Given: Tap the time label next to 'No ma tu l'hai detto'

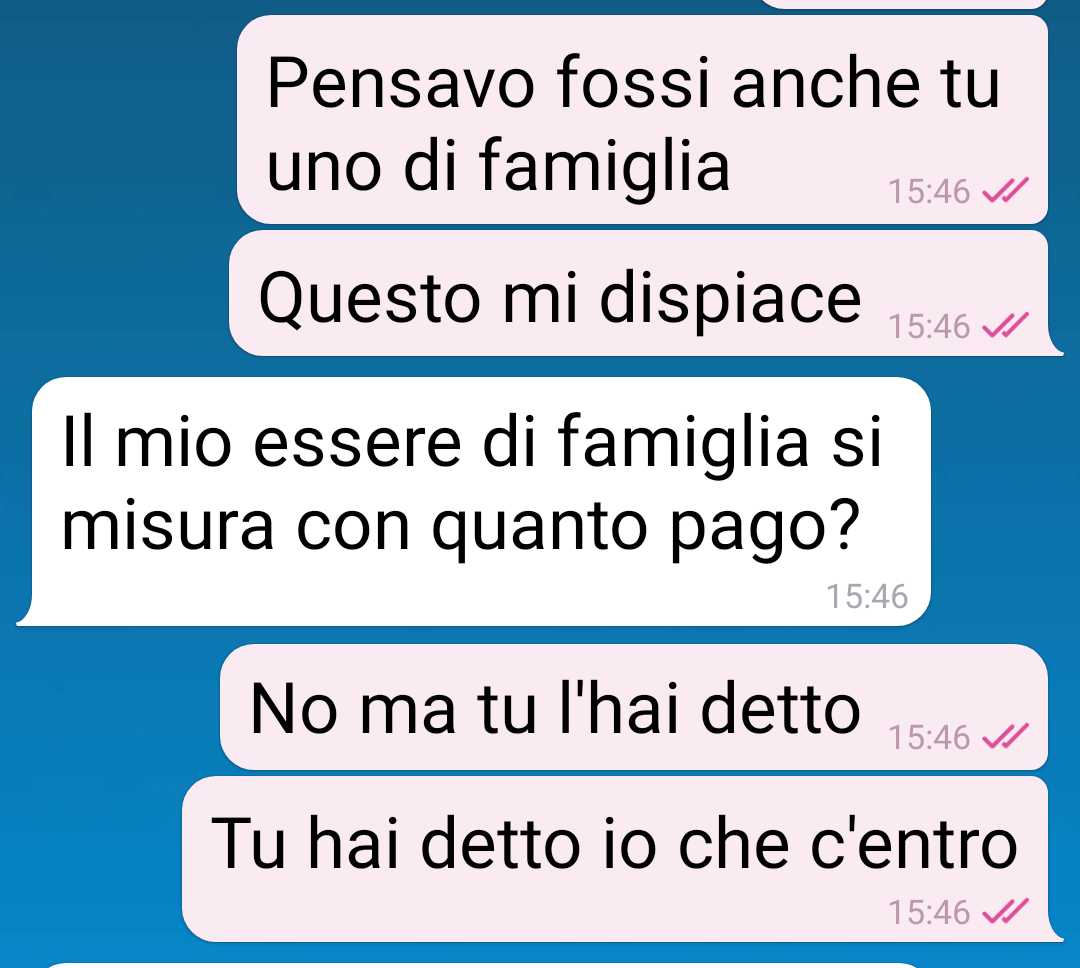Looking at the screenshot, I should pos(929,737).
